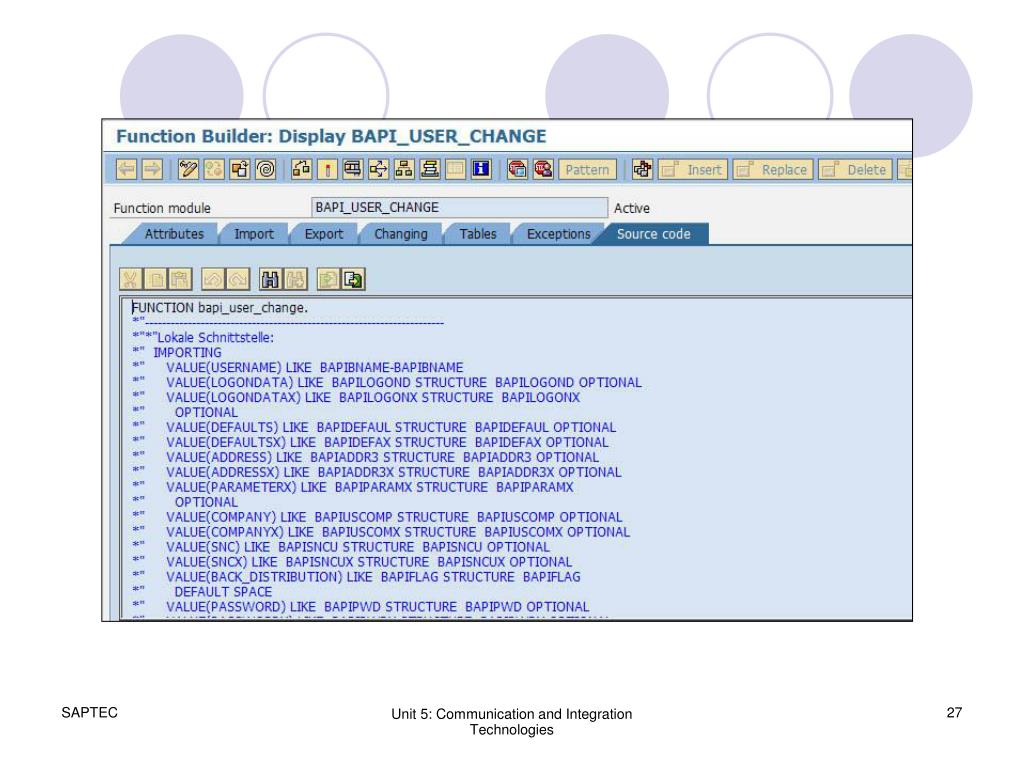Click the IMPORTING keyword line
This screenshot has height=768, width=1024.
pyautogui.click(x=177, y=353)
